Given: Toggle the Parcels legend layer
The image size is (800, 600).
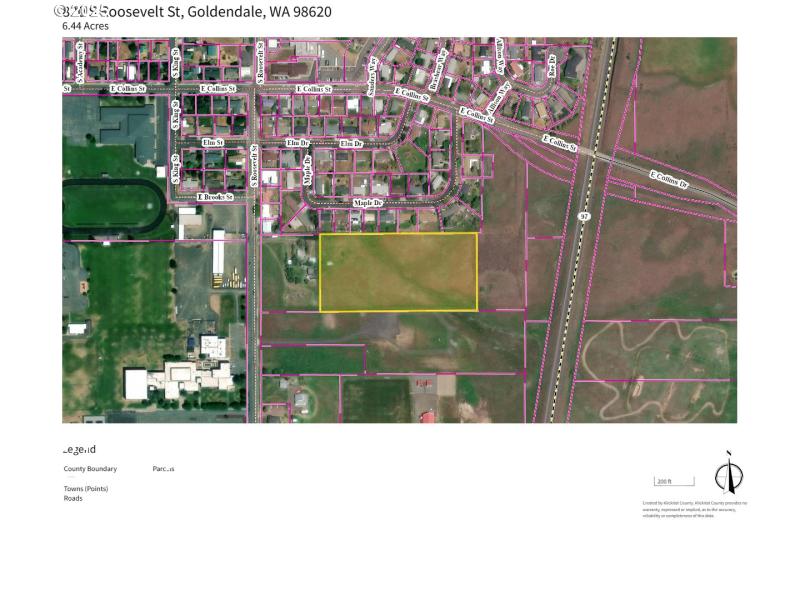Looking at the screenshot, I should 164,468.
